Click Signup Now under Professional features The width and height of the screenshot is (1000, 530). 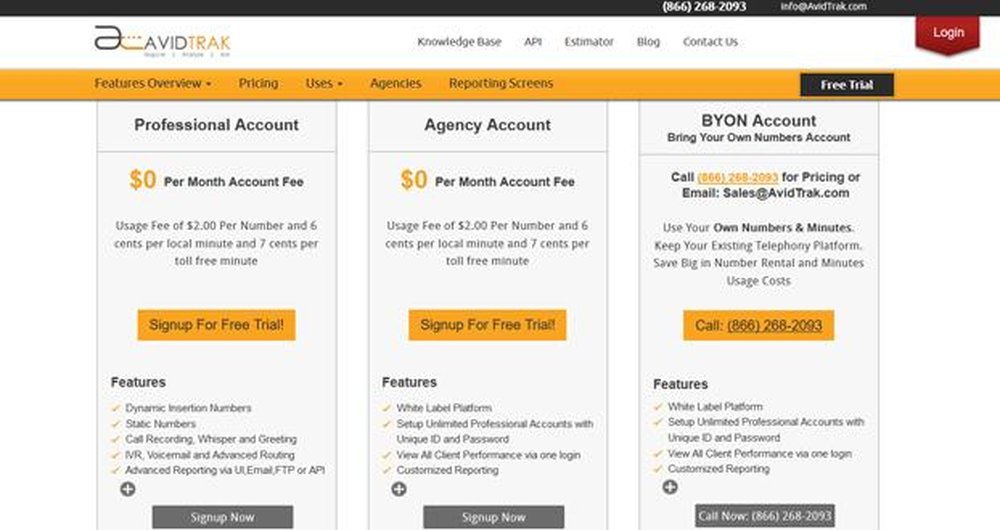click(222, 517)
